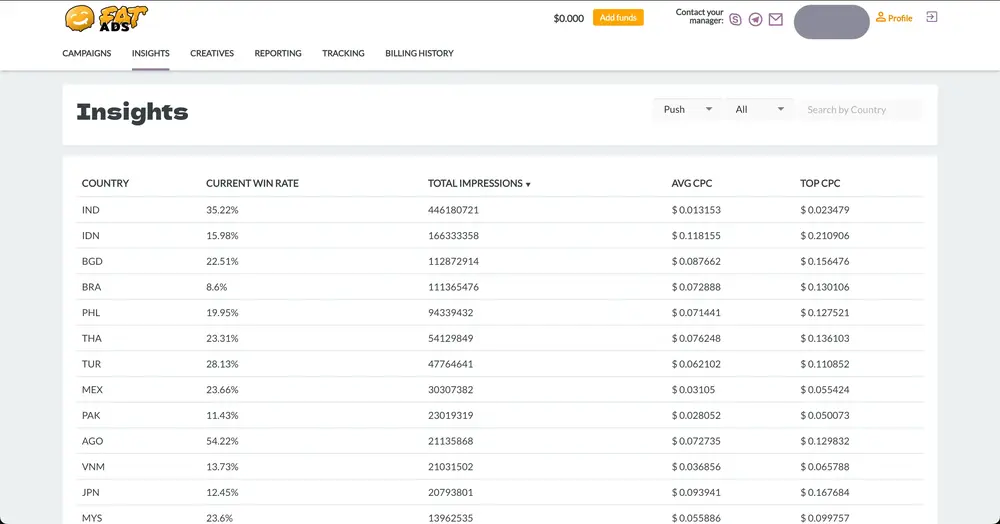Image resolution: width=1000 pixels, height=524 pixels.
Task: Expand the Push format dropdown
Action: (x=688, y=110)
